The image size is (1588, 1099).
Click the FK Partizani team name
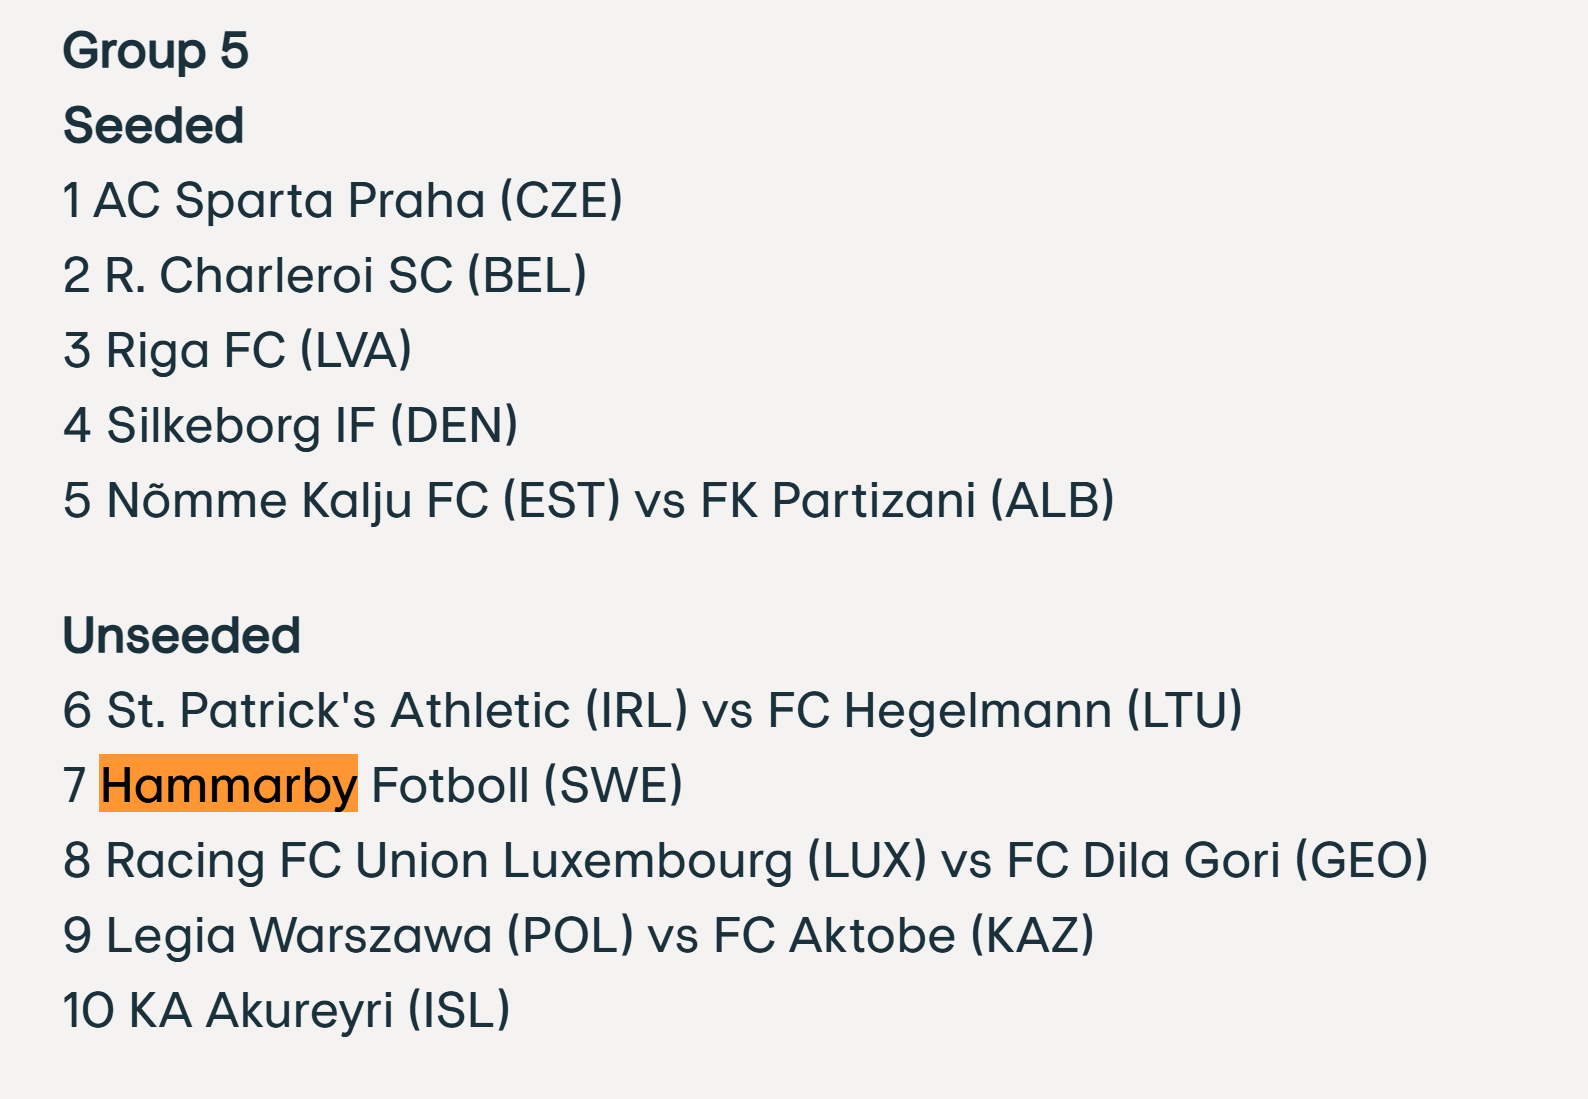tap(837, 501)
